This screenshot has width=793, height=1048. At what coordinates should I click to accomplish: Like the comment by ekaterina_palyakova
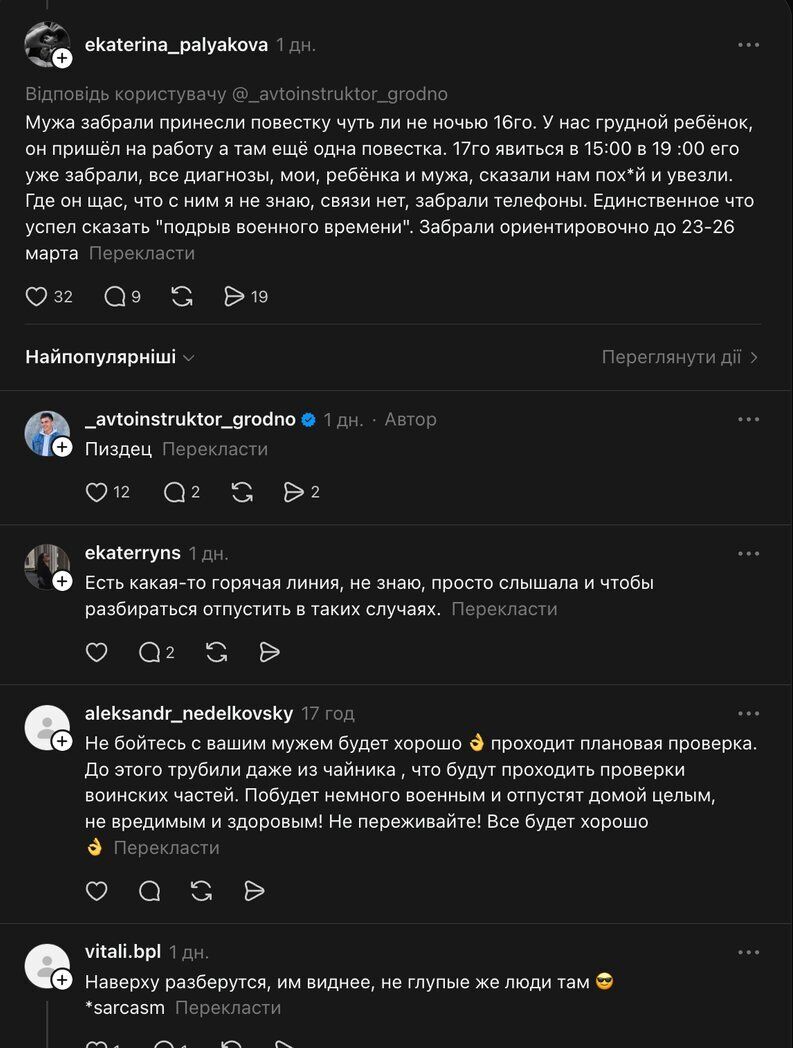(36, 296)
